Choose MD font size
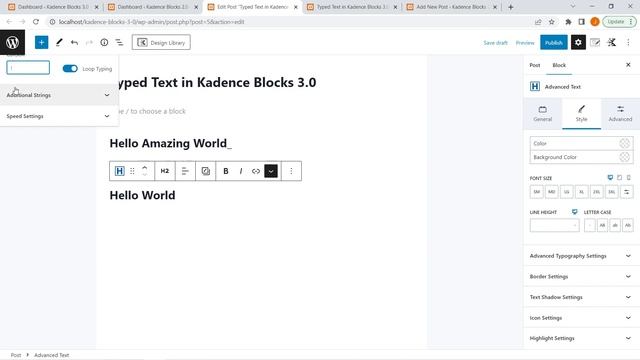The height and width of the screenshot is (360, 640). pyautogui.click(x=552, y=191)
